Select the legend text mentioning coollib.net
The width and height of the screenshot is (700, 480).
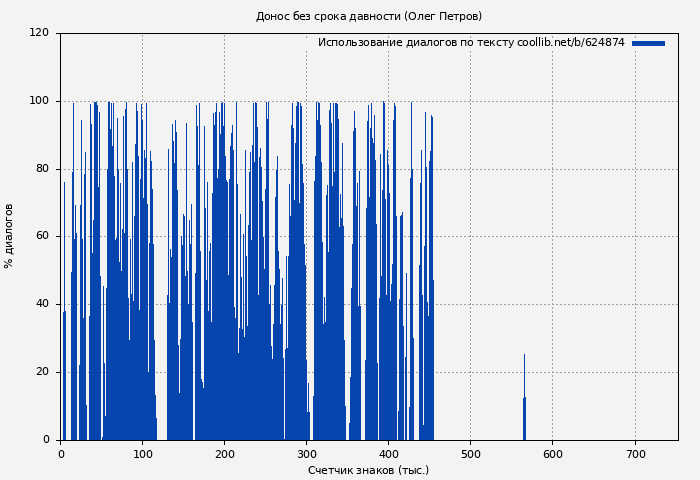click(x=470, y=43)
